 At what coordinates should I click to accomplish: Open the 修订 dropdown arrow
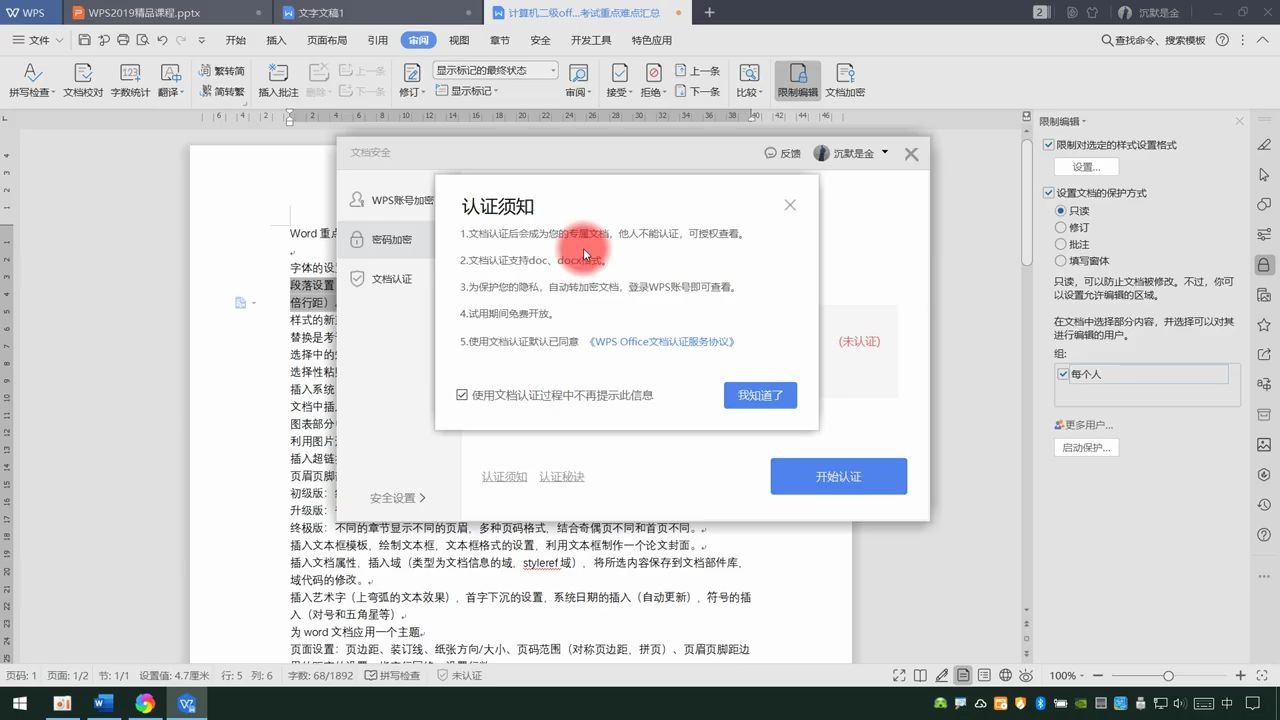421,90
